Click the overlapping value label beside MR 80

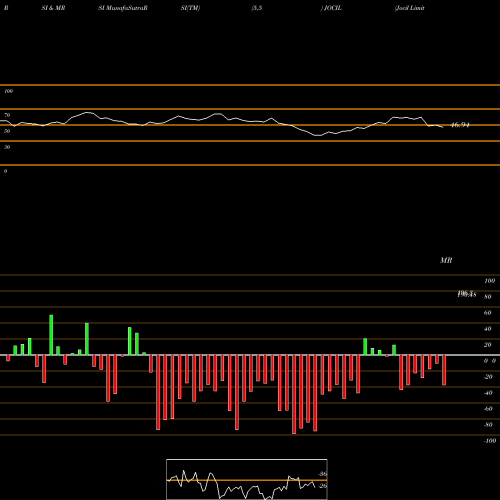(x=467, y=294)
